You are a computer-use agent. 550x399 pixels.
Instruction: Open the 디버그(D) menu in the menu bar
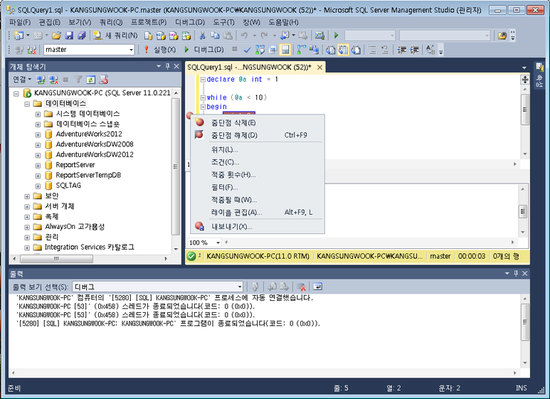click(190, 22)
